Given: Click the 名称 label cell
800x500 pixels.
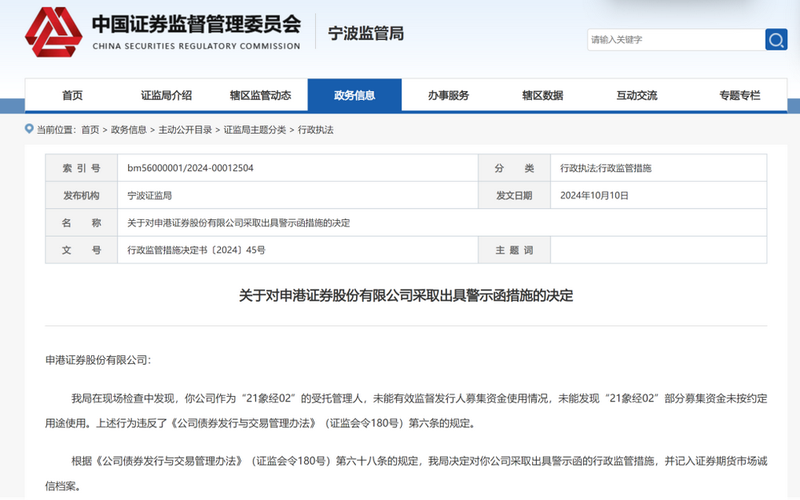Looking at the screenshot, I should pyautogui.click(x=82, y=223).
